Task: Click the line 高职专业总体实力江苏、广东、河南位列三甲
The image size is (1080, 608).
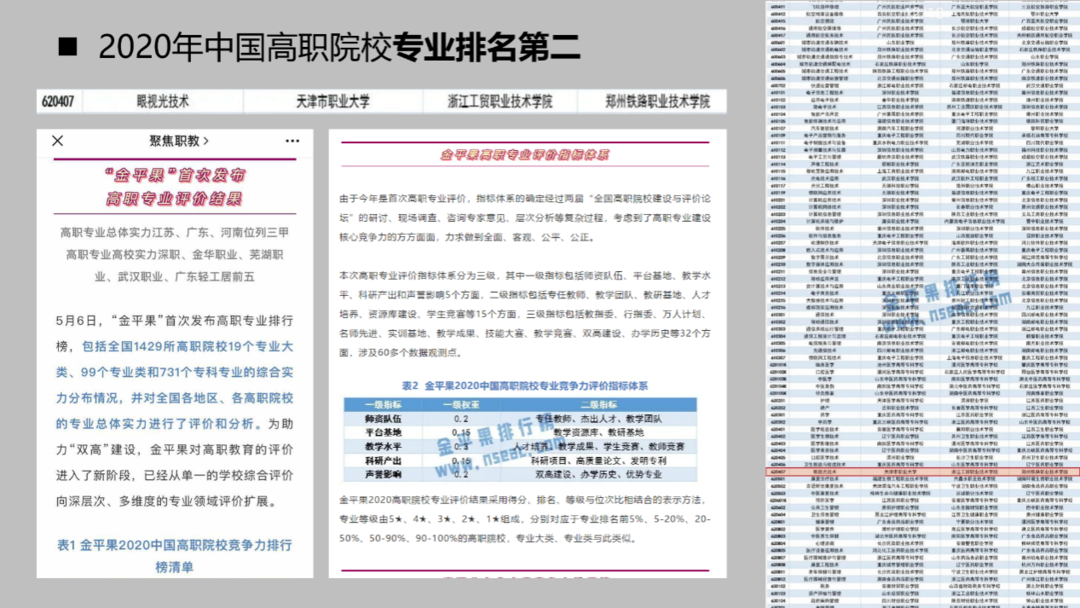Action: tap(174, 233)
